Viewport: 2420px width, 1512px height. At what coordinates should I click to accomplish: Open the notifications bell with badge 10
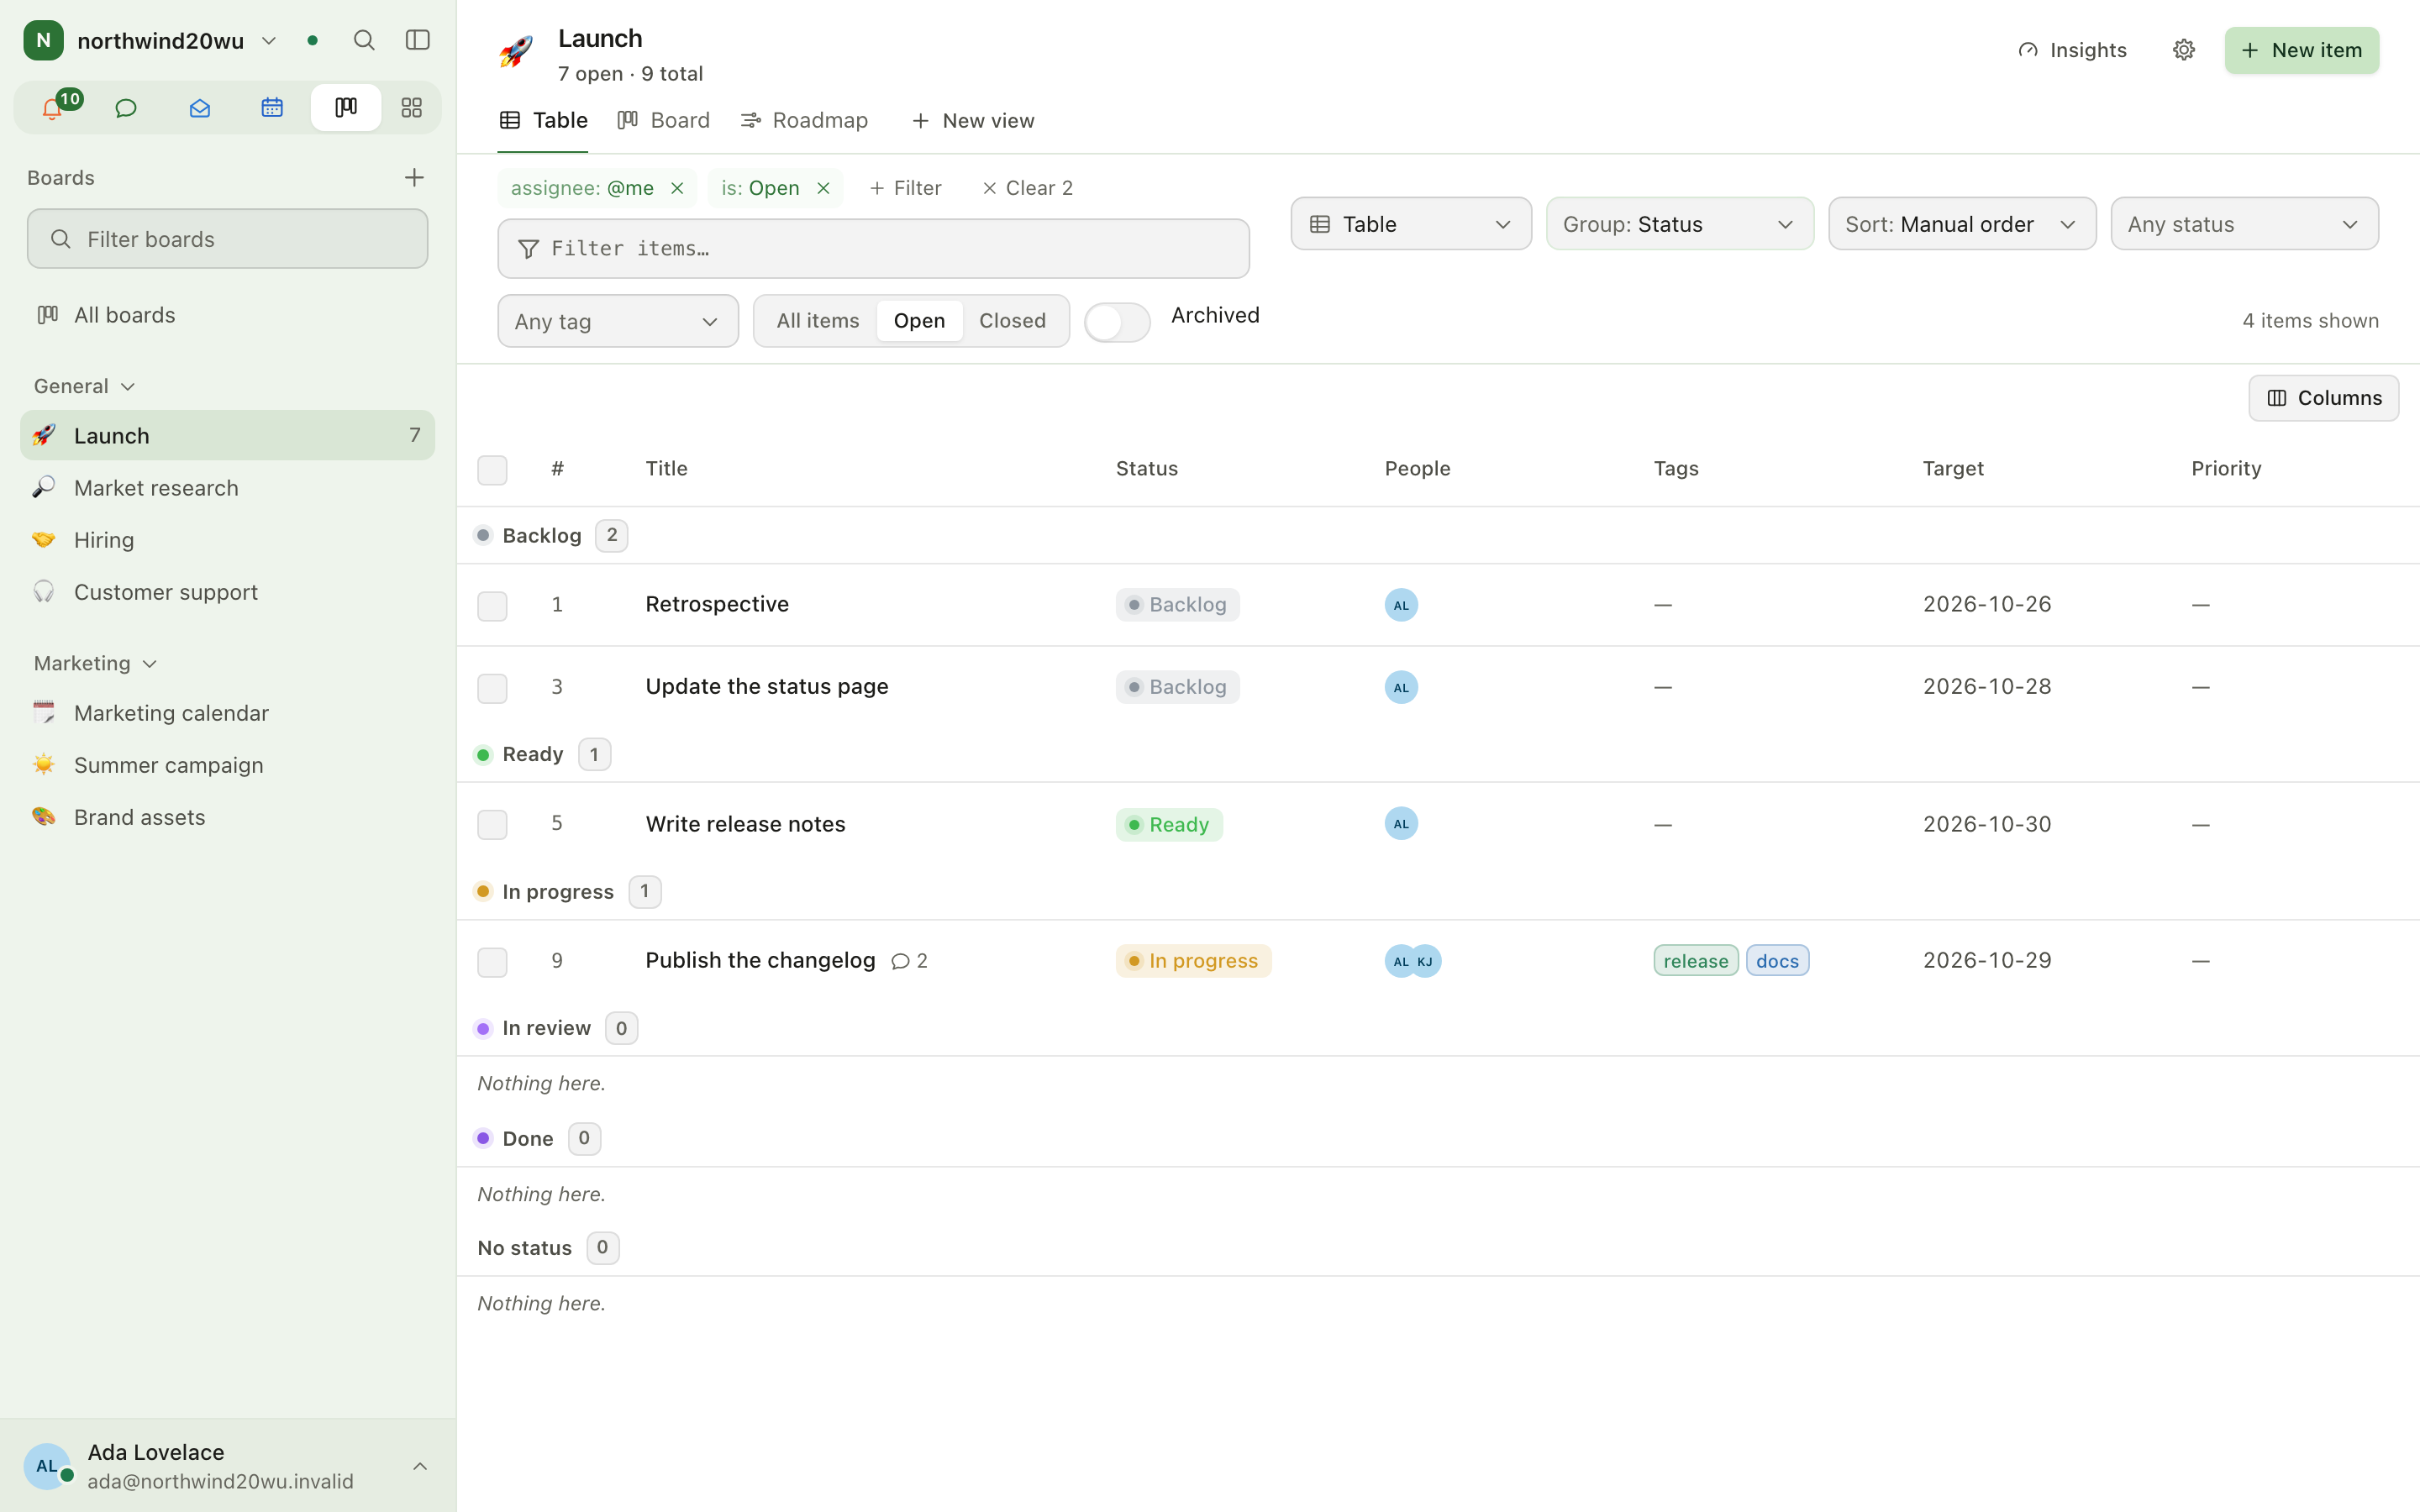point(53,107)
